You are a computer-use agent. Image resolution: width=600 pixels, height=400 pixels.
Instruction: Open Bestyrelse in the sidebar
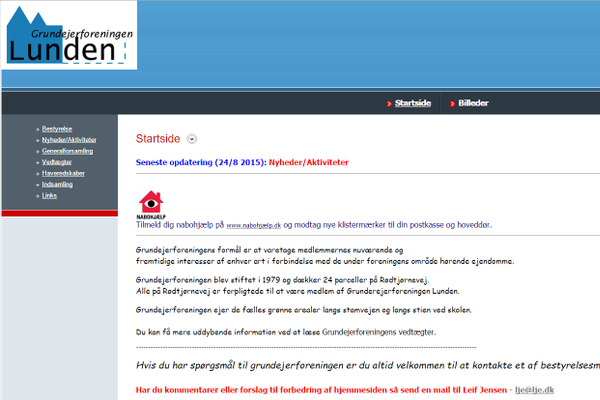click(x=57, y=129)
